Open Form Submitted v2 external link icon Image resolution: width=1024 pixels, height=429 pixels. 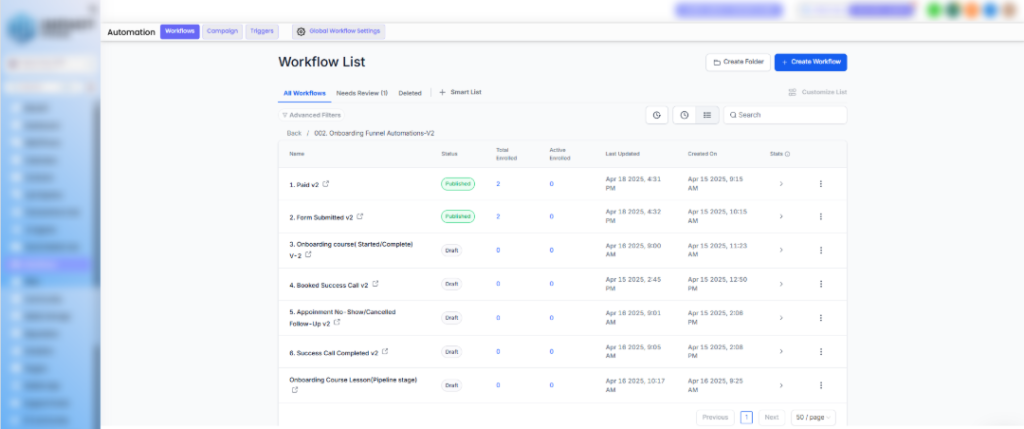360,216
